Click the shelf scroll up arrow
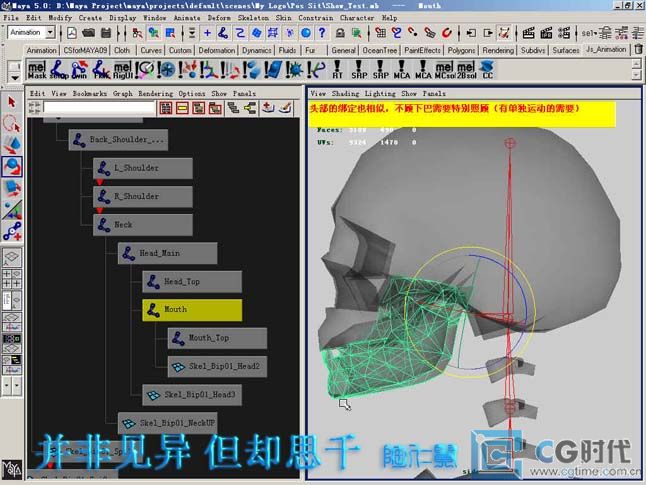This screenshot has width=646, height=485. (x=637, y=64)
